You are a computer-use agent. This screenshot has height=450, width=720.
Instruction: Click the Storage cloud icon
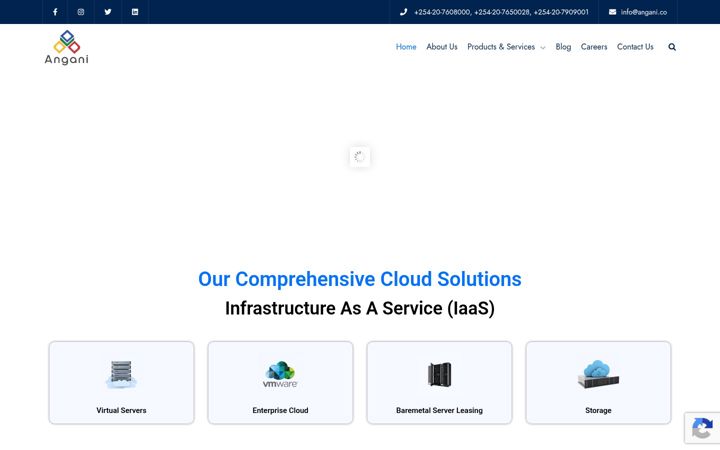click(598, 374)
